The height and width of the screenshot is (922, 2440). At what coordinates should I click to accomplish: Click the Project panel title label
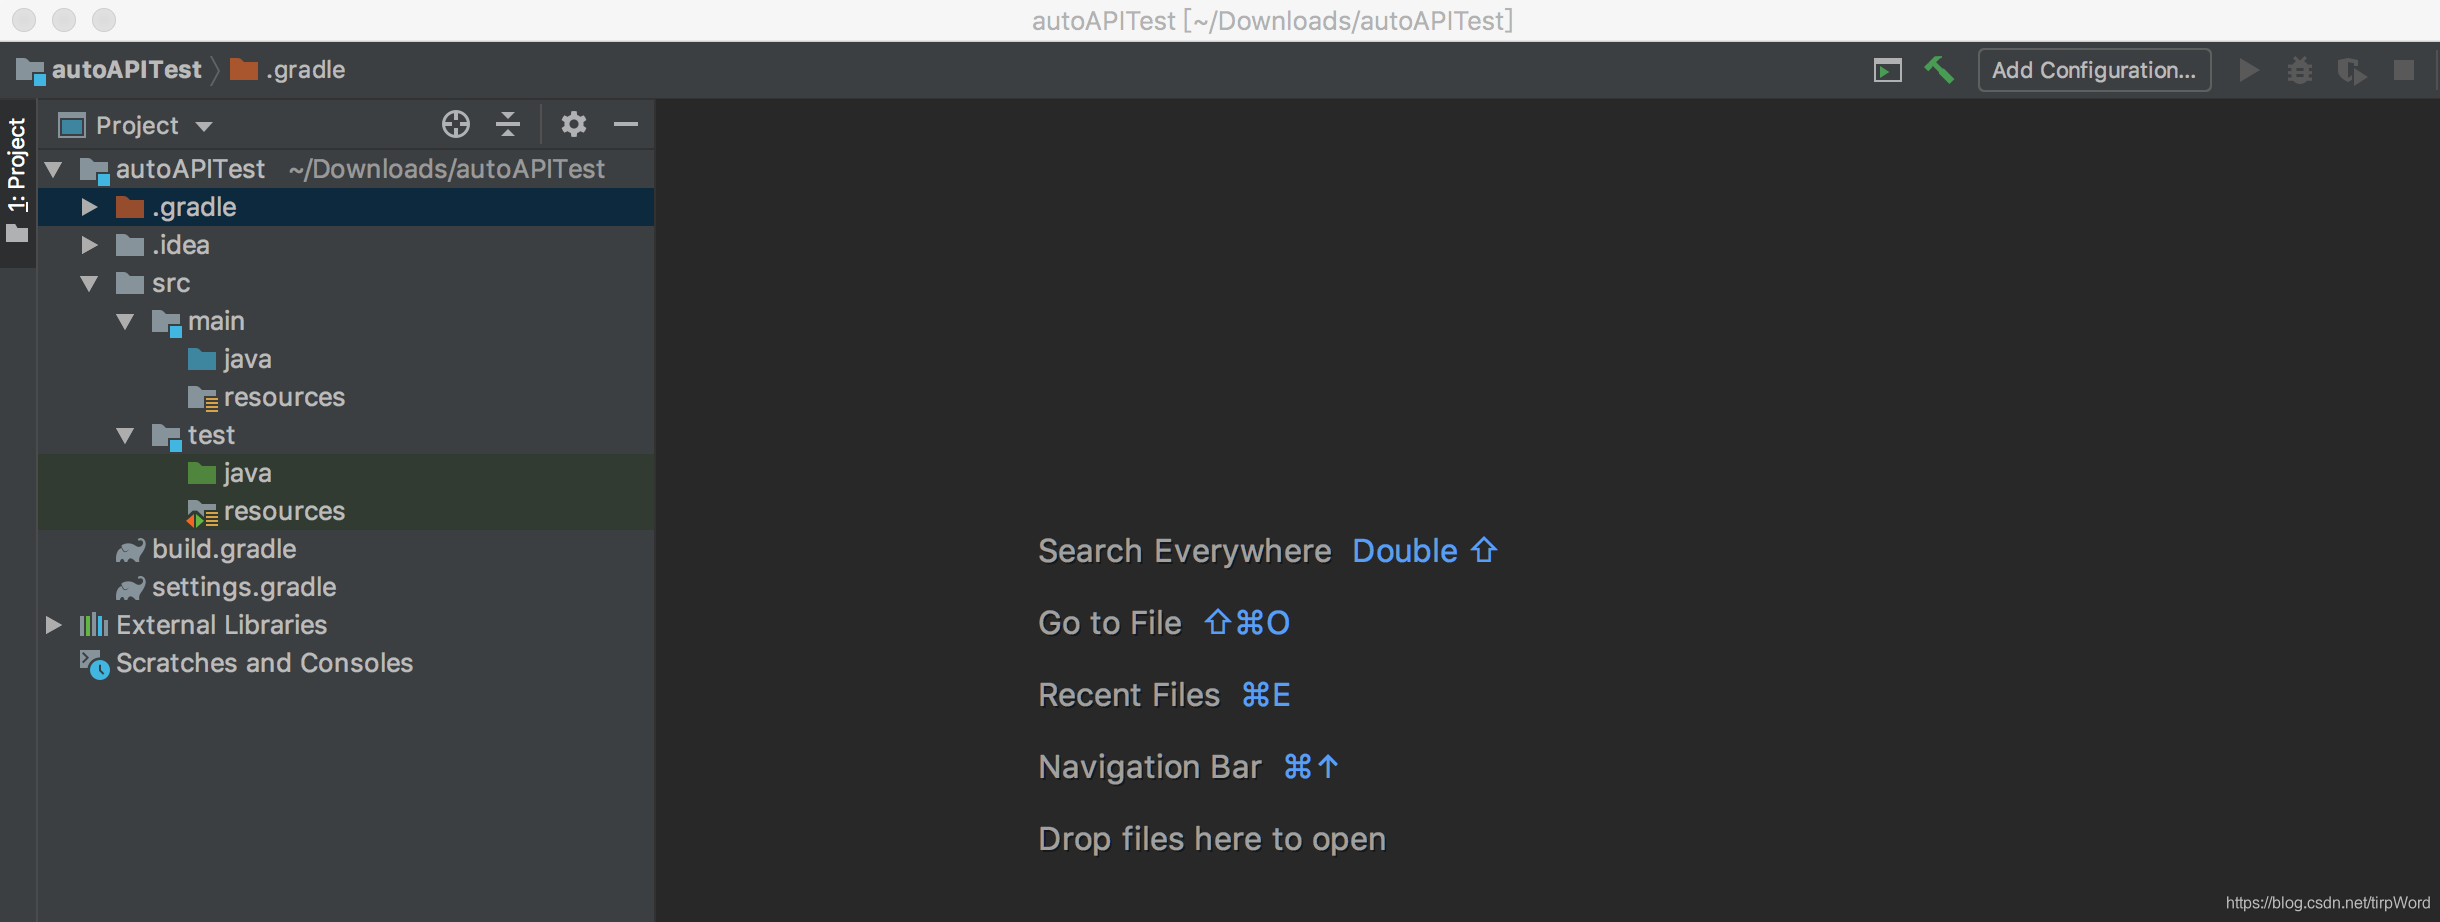point(137,125)
